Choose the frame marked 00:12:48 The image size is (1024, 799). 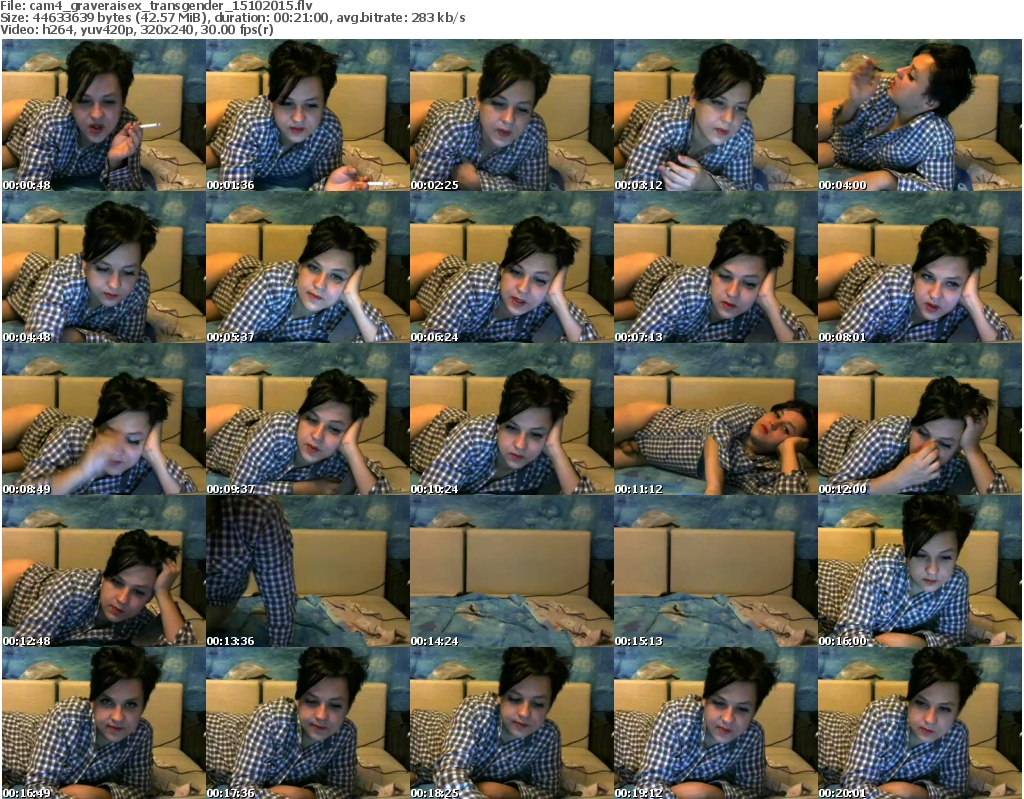coord(103,571)
